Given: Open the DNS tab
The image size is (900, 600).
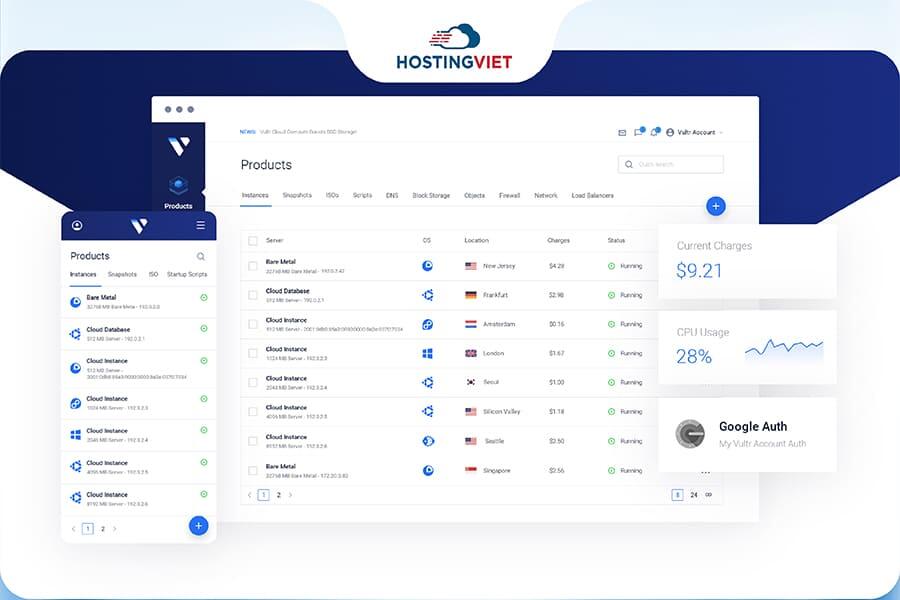Looking at the screenshot, I should [x=392, y=195].
